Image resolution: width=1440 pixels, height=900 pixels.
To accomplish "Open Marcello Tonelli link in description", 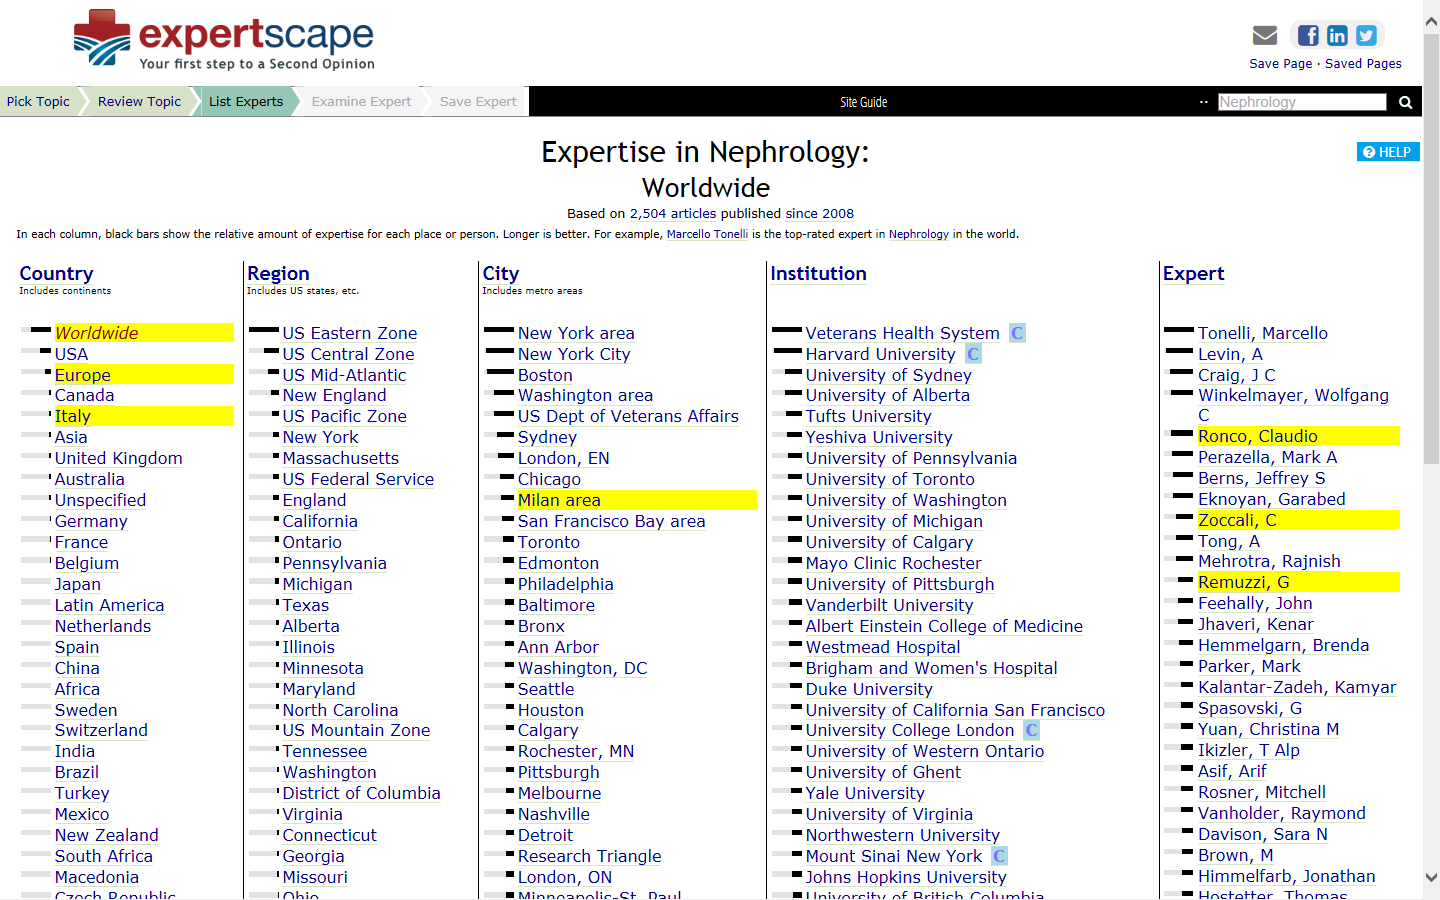I will [x=707, y=234].
